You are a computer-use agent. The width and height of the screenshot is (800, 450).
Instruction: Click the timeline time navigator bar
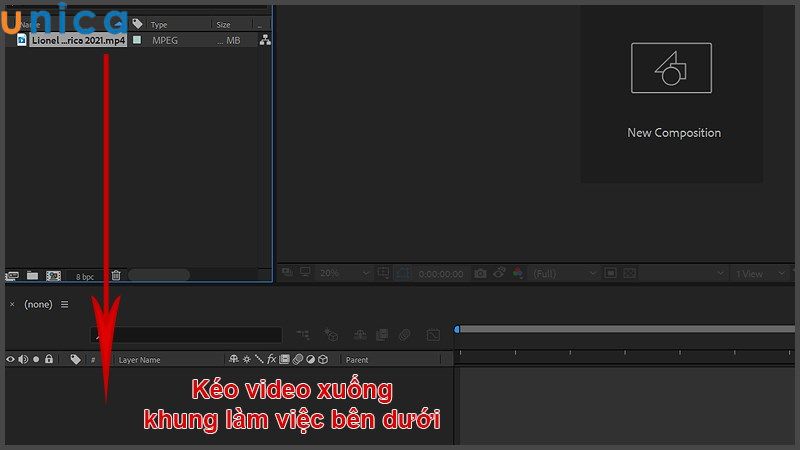[628, 330]
